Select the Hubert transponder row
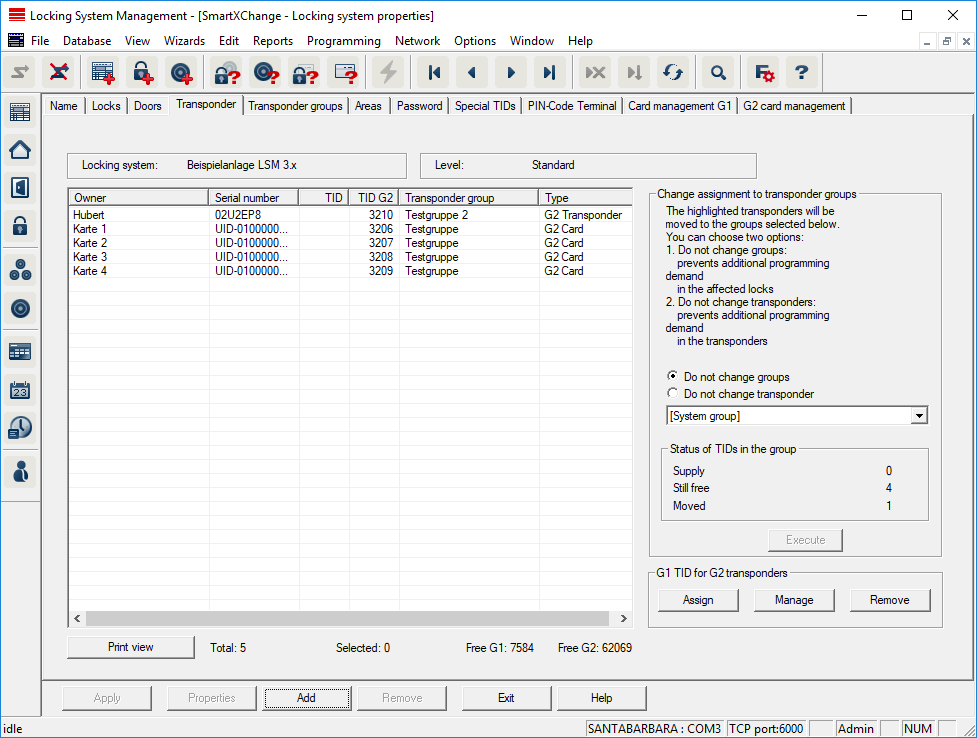This screenshot has height=738, width=977. (x=140, y=215)
